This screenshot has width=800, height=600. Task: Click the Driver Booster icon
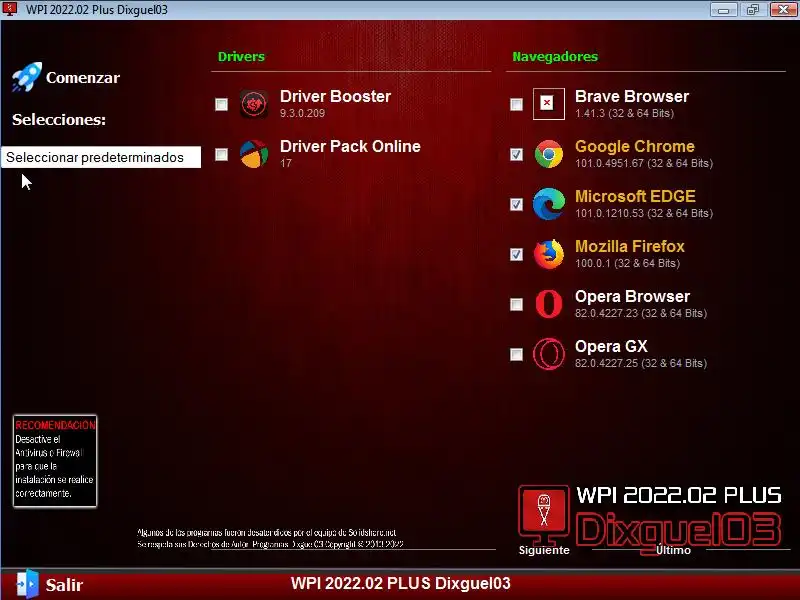tap(254, 104)
